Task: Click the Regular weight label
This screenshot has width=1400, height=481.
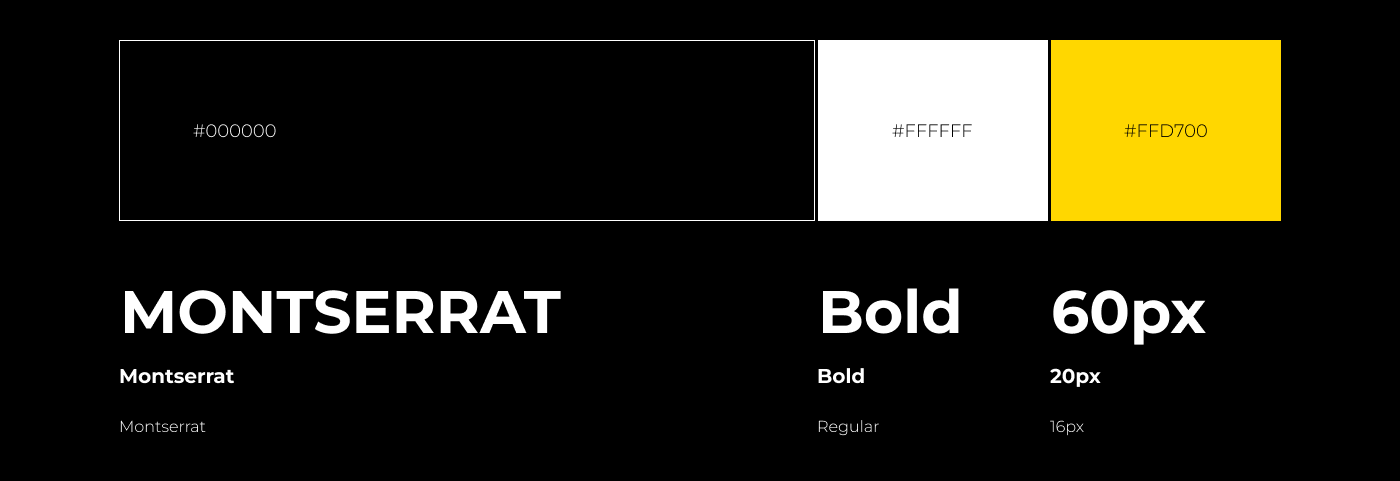Action: click(x=848, y=427)
